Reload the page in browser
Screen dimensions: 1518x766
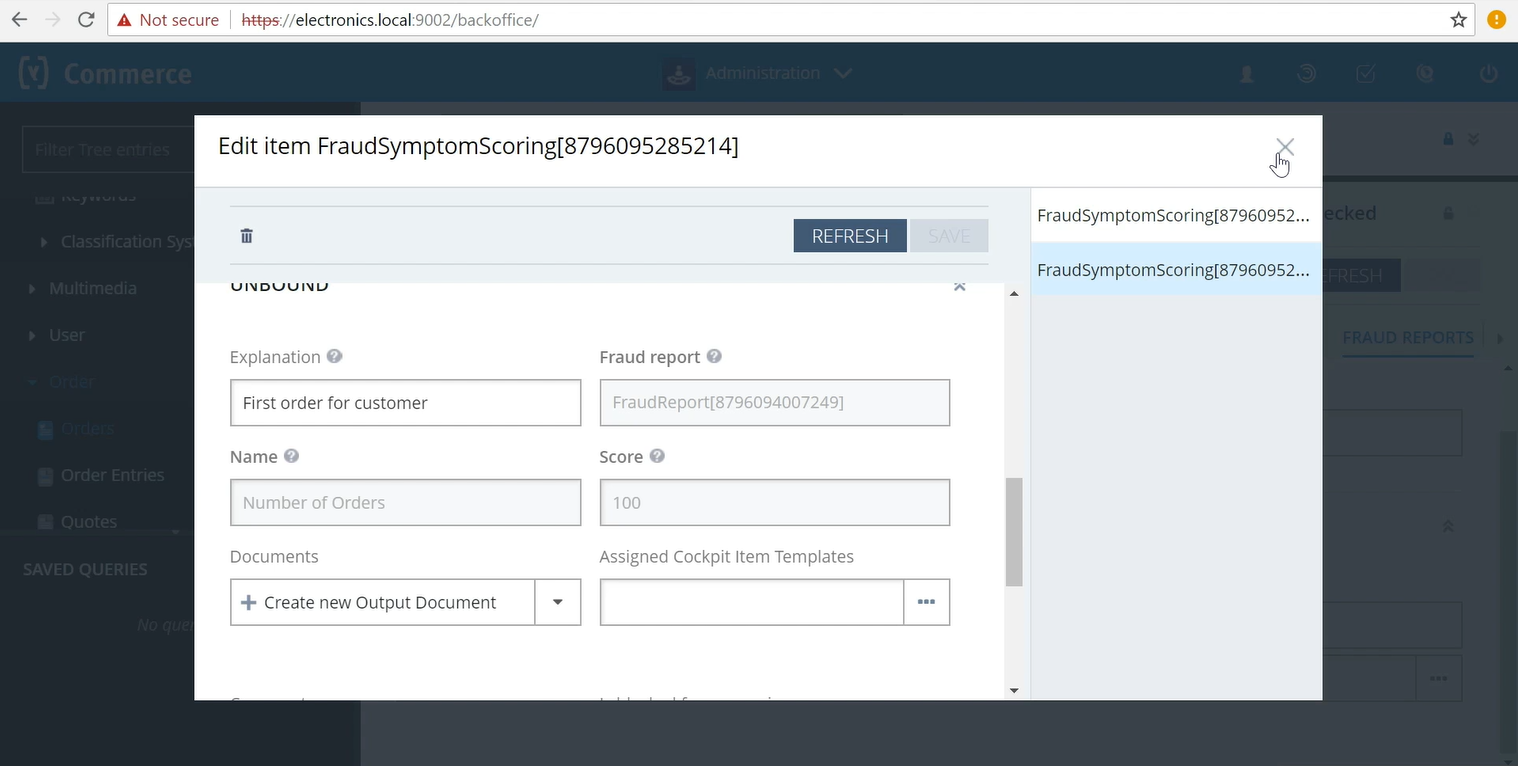pyautogui.click(x=86, y=20)
